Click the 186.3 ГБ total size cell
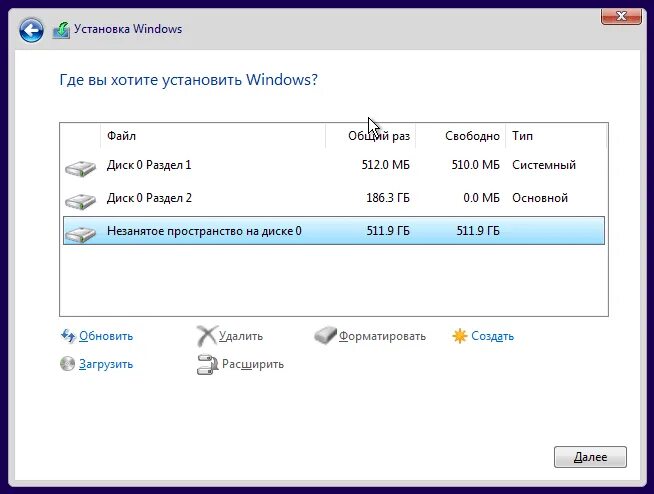Image resolution: width=654 pixels, height=494 pixels. [388, 198]
